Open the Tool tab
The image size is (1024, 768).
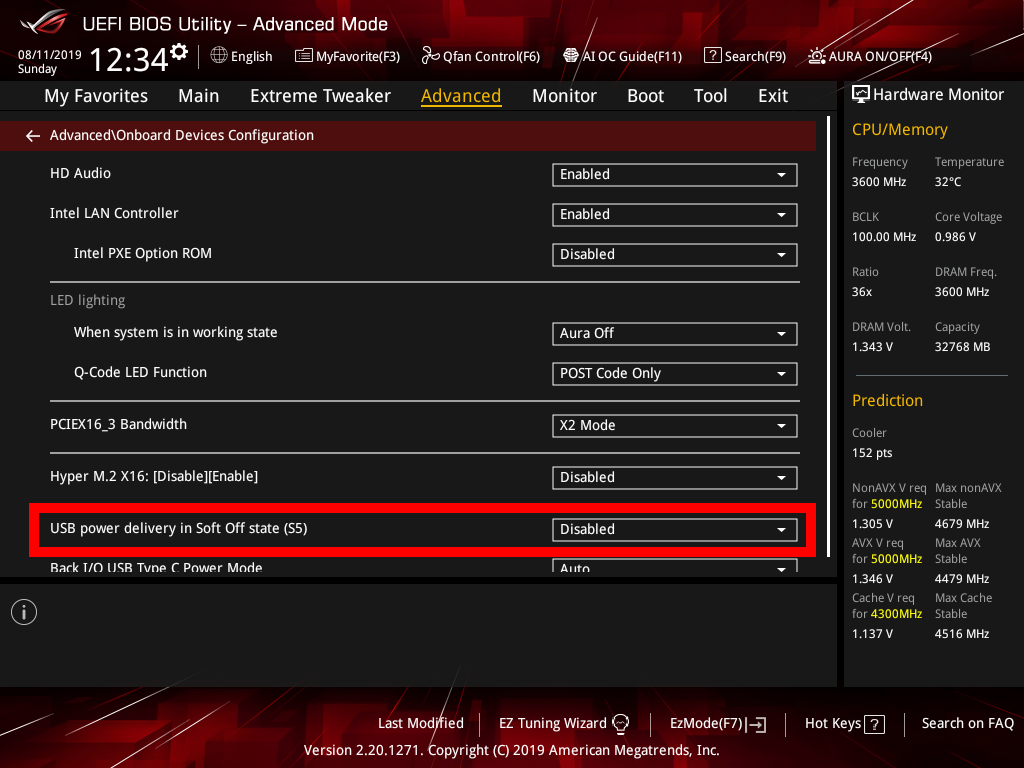point(711,96)
